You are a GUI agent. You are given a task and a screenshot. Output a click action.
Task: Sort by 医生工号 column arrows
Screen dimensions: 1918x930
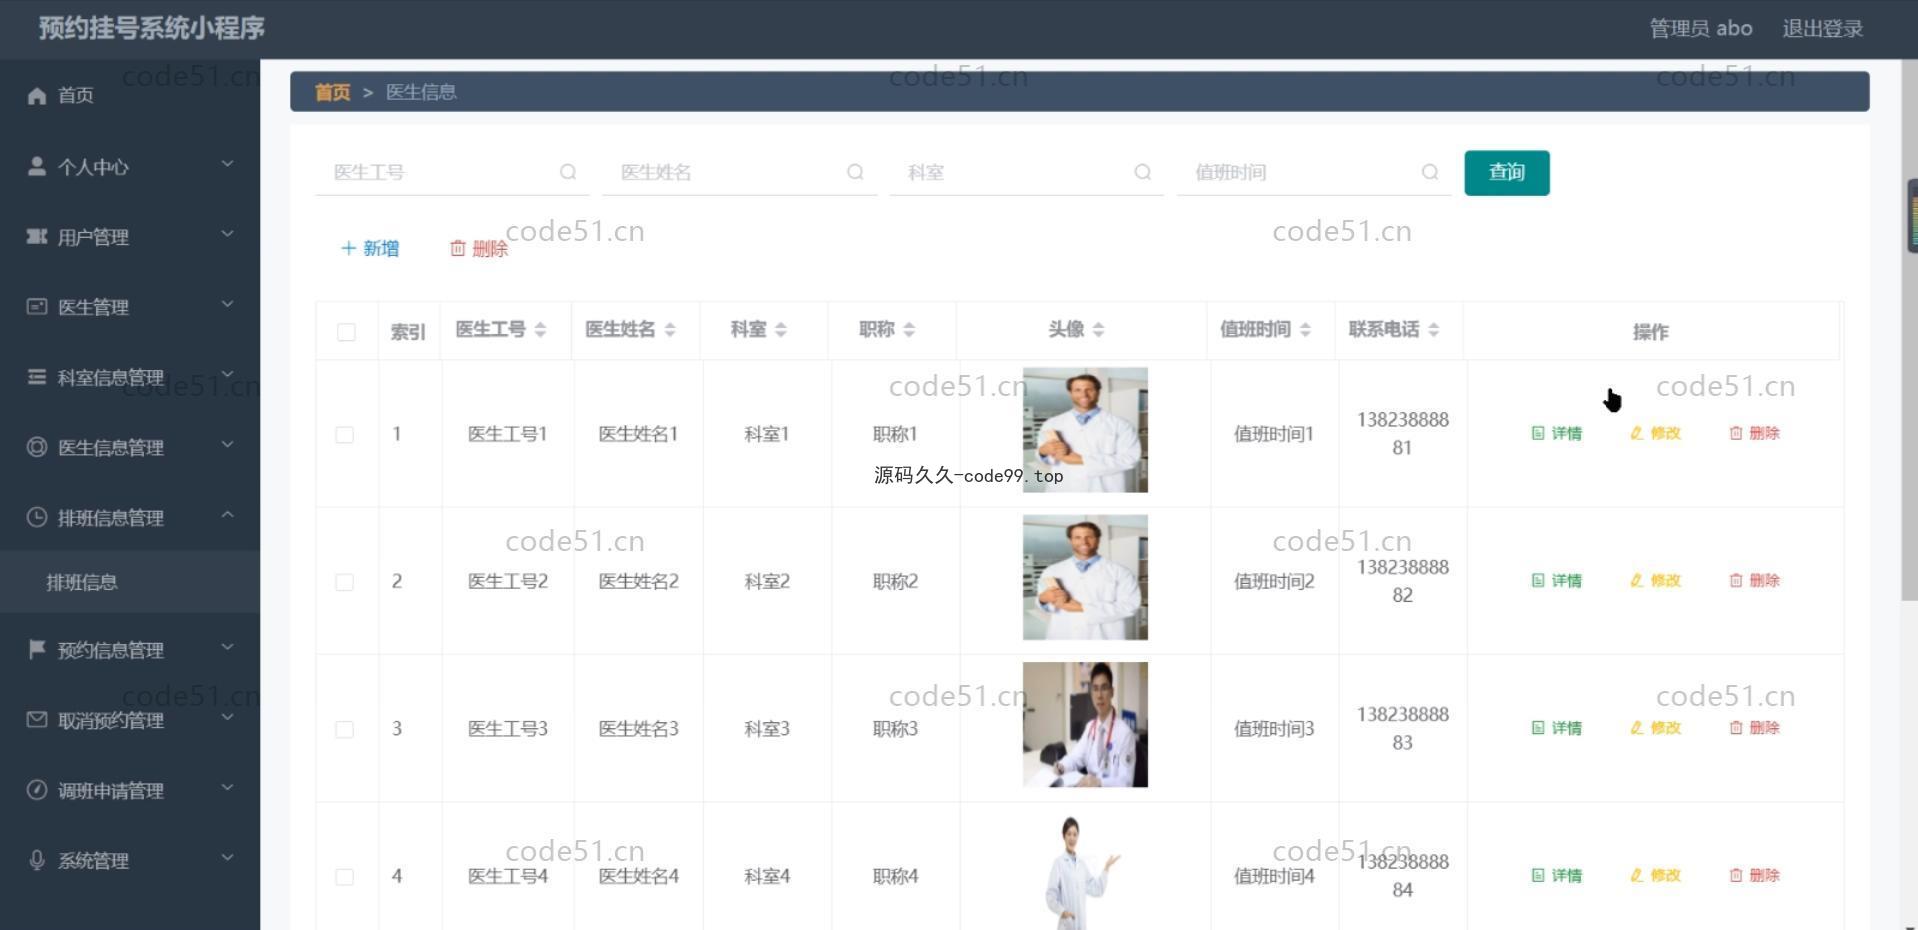540,330
